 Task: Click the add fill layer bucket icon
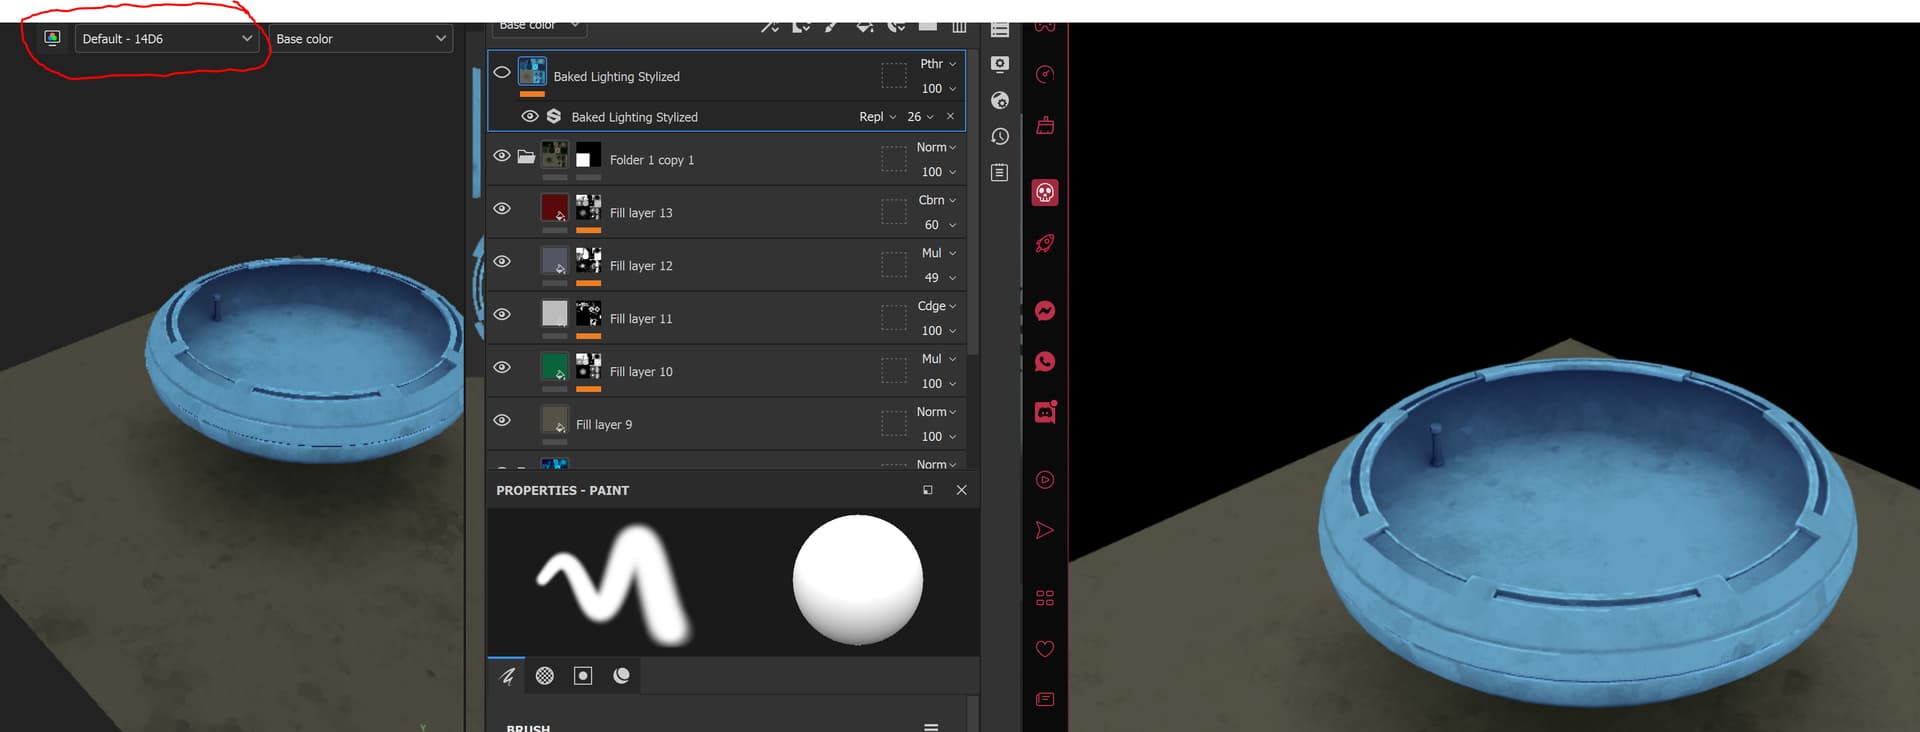tap(865, 26)
